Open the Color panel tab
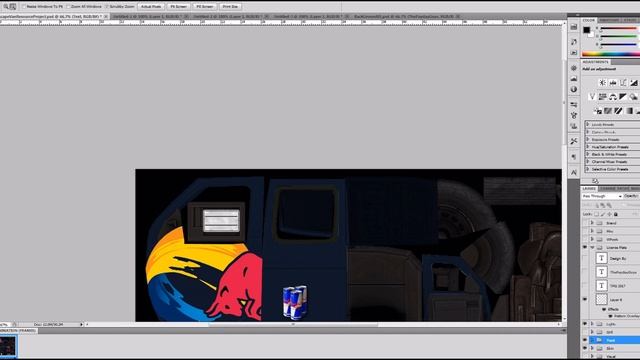 point(589,20)
